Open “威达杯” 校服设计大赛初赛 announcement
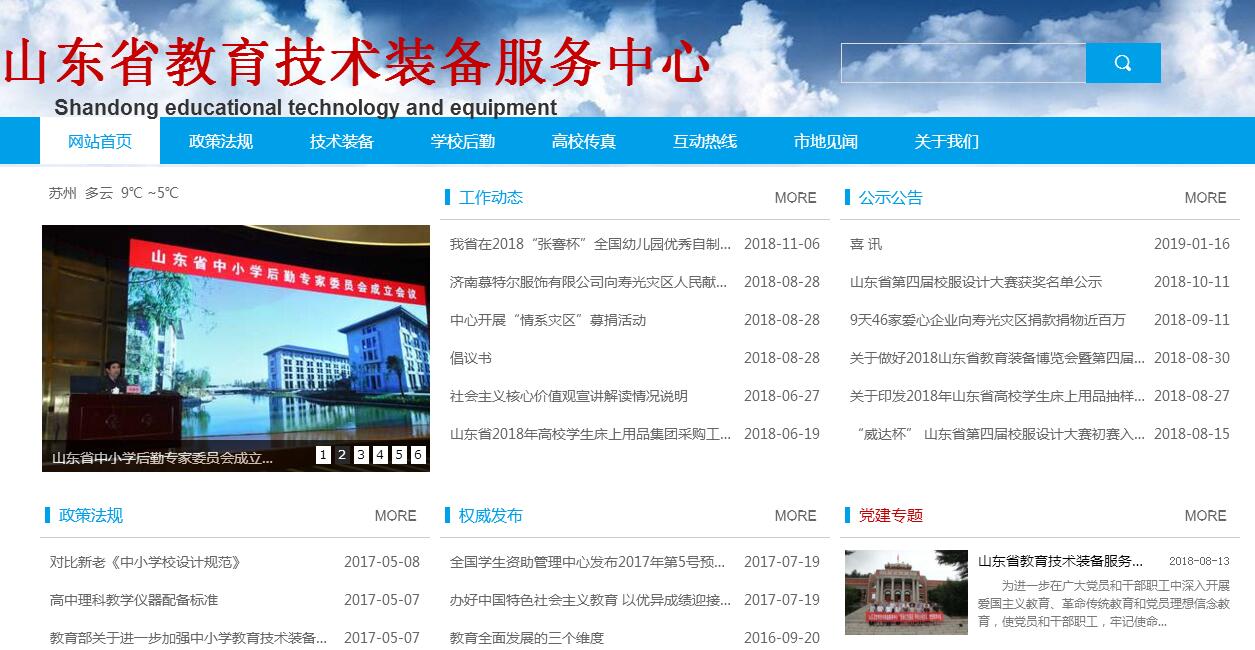Viewport: 1255px width, 650px height. 1001,434
